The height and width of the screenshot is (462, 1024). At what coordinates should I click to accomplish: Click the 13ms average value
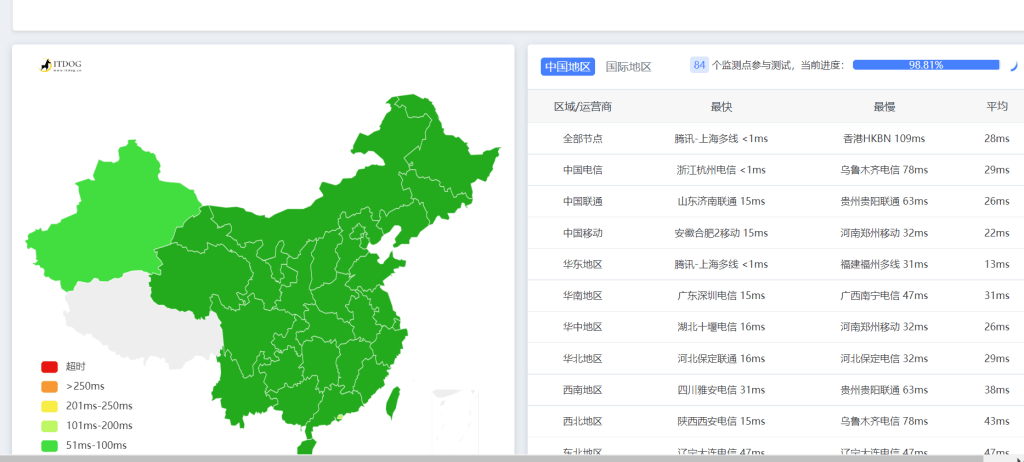997,264
